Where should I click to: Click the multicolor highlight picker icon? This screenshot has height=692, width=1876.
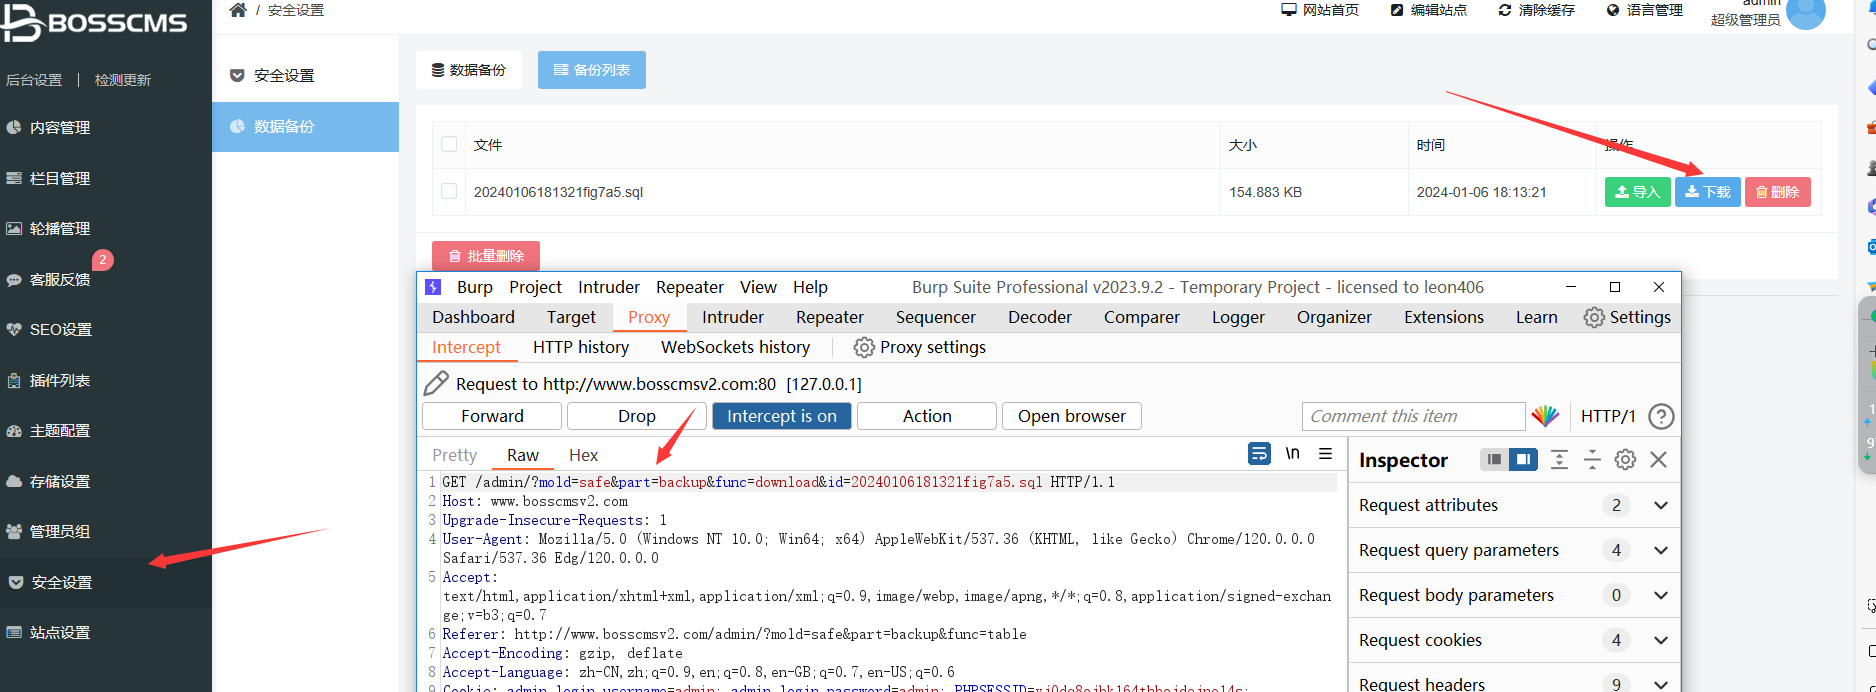tap(1545, 416)
